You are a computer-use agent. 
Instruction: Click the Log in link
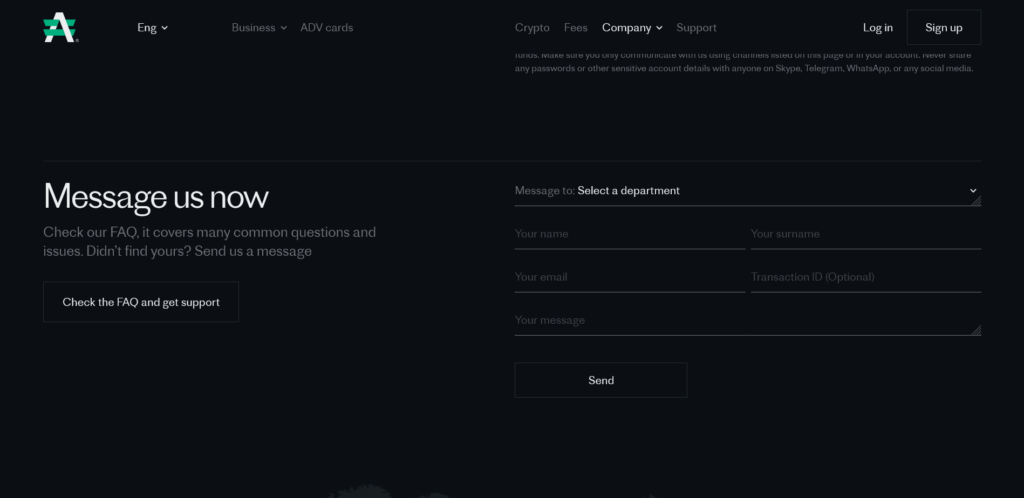(877, 27)
